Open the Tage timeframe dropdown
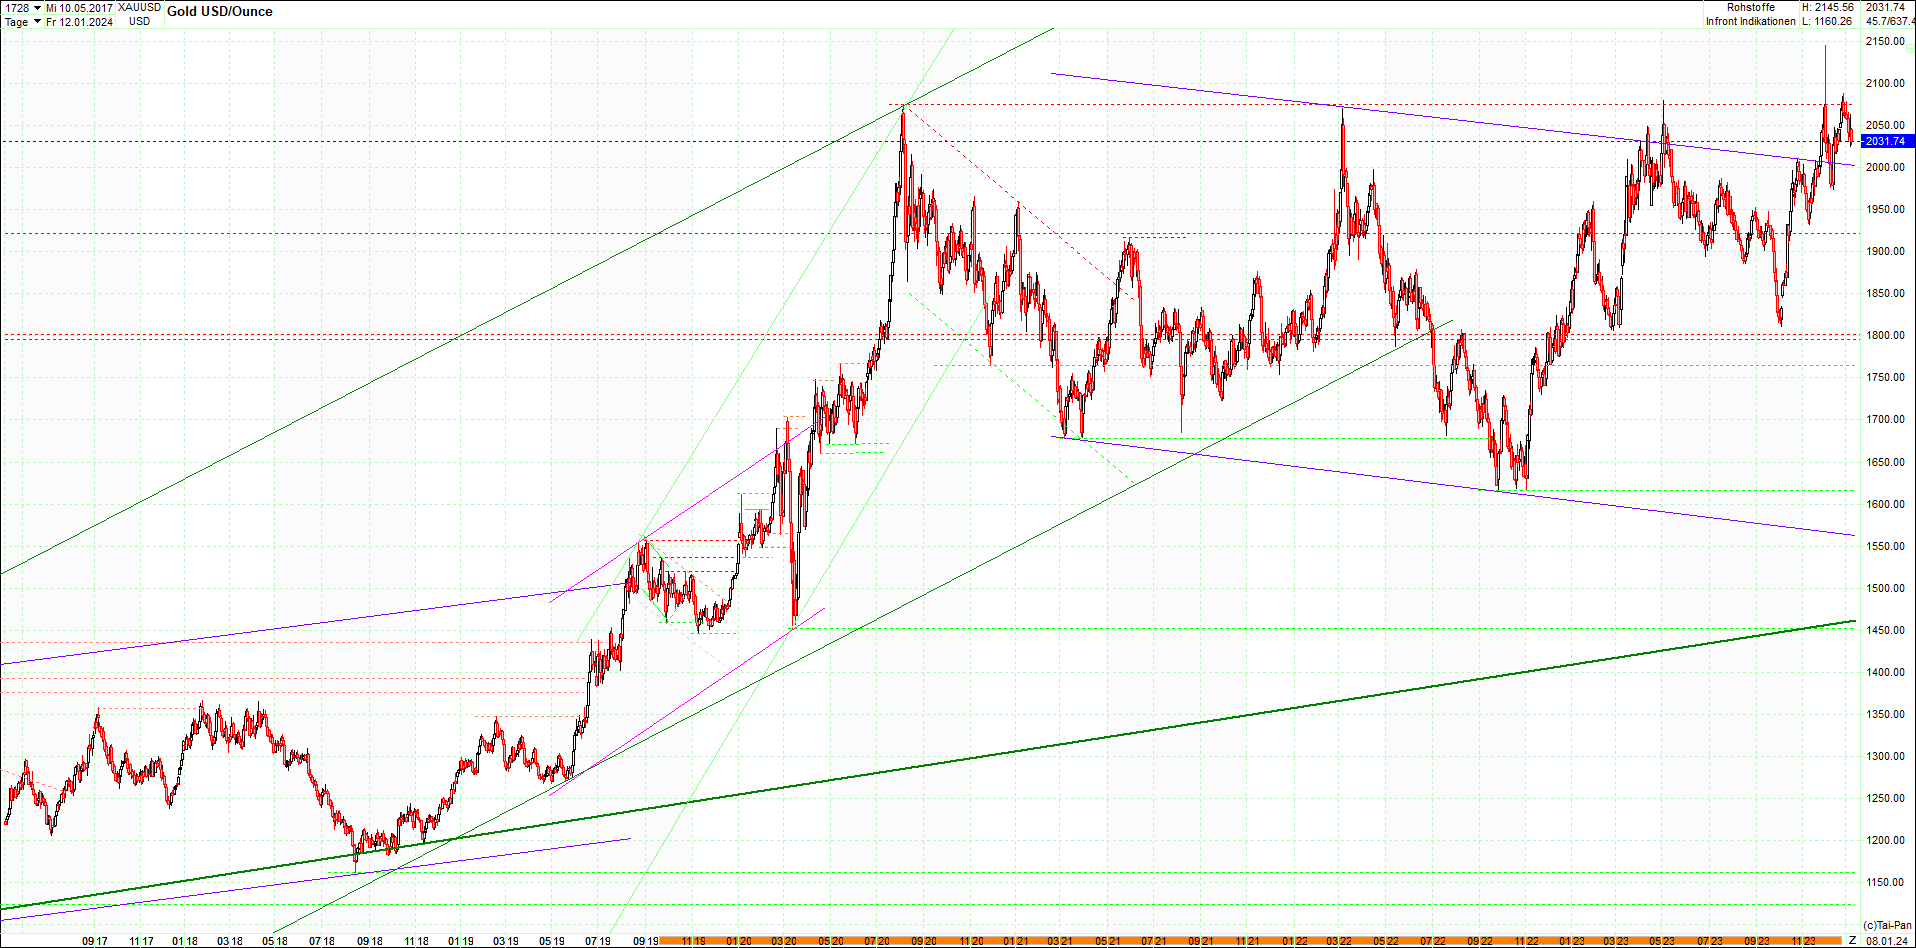The width and height of the screenshot is (1916, 948). 37,22
